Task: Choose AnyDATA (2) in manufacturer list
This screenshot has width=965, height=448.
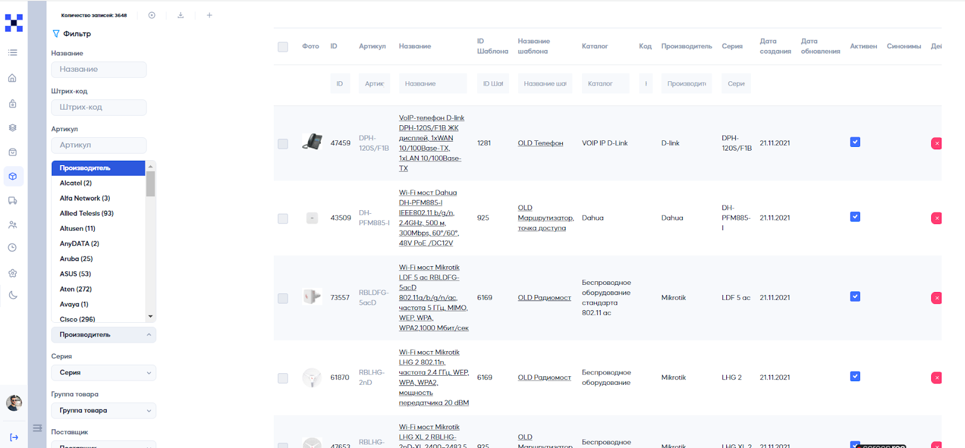Action: (98, 244)
